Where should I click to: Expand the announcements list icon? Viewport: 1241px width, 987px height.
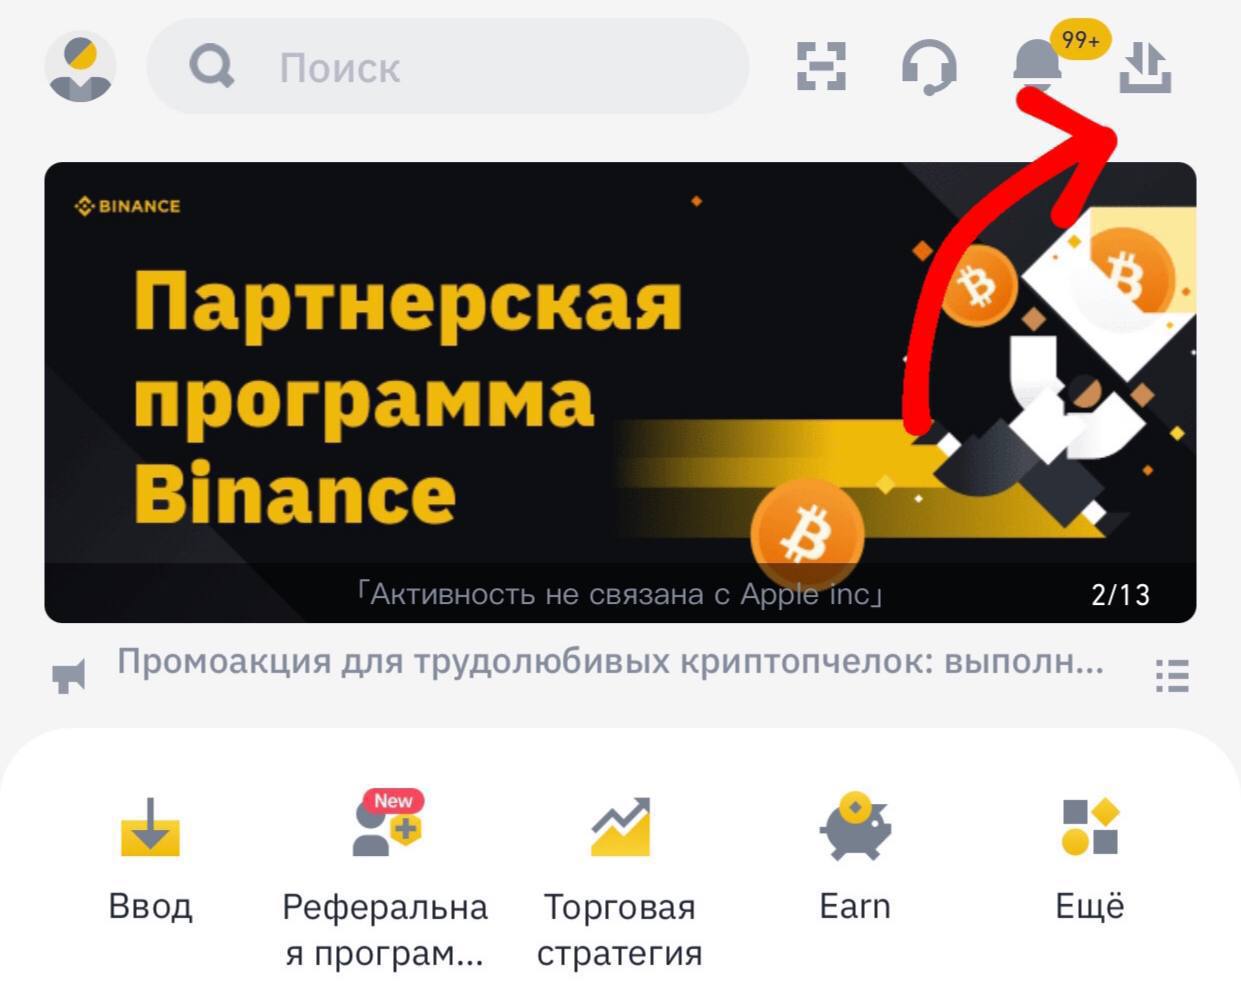[x=1172, y=675]
